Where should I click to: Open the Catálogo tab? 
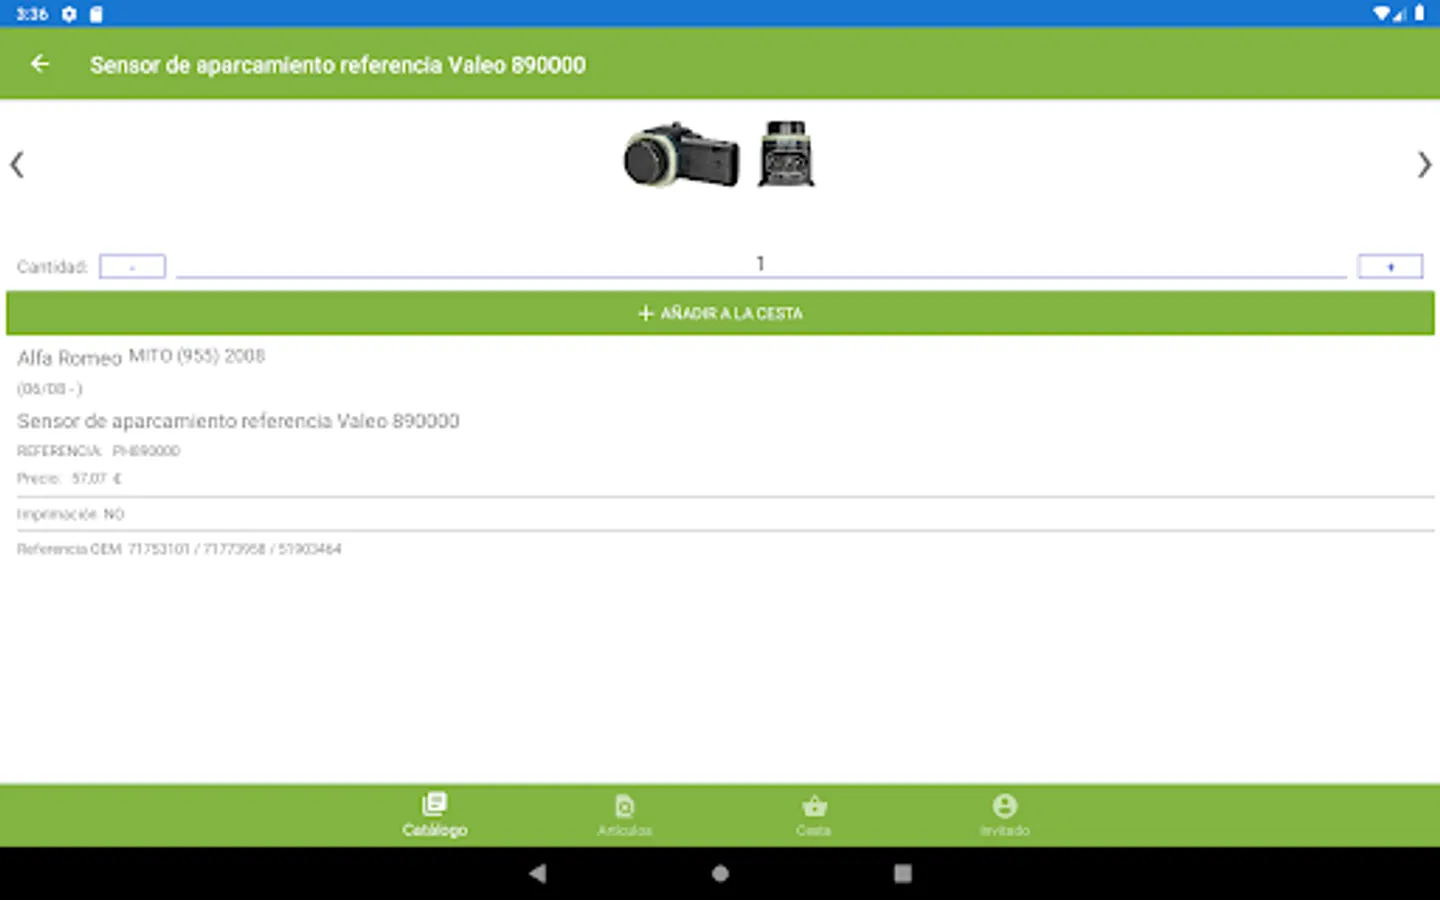coord(435,815)
